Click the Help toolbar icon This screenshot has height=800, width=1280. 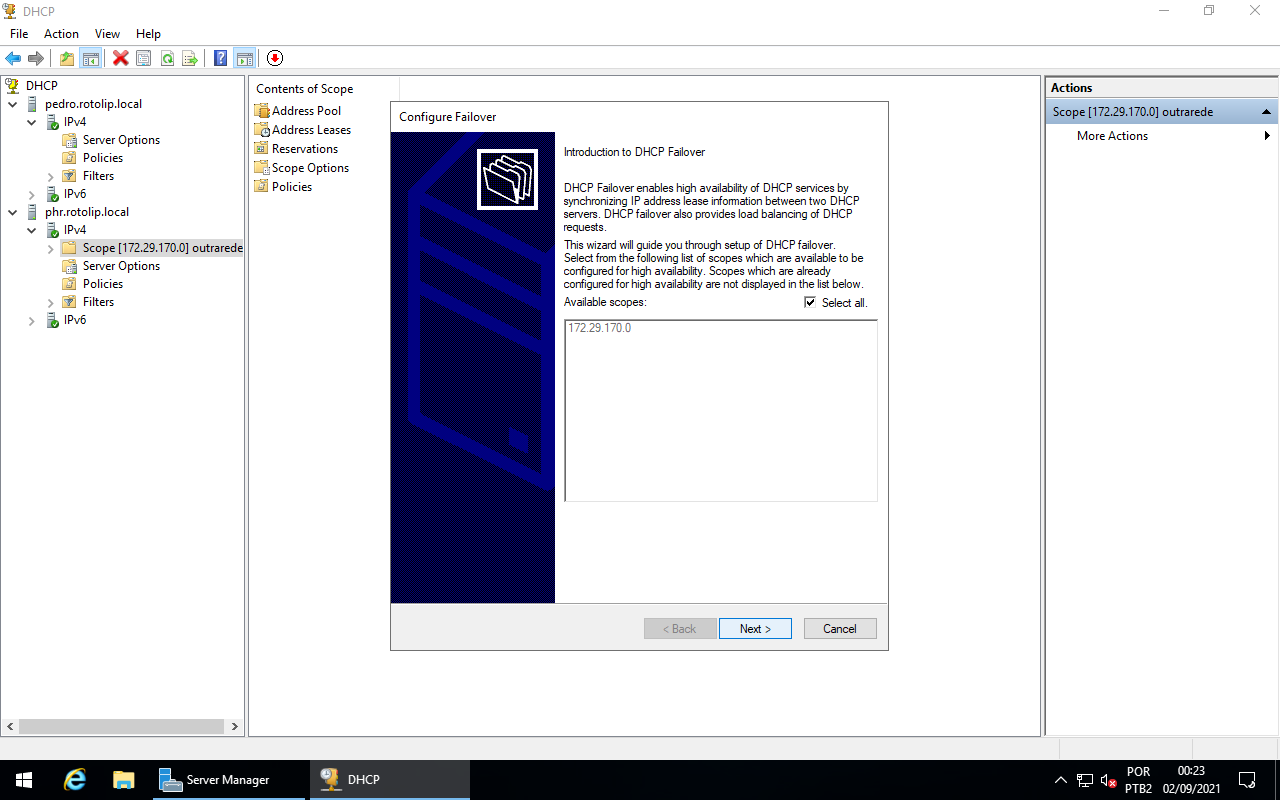tap(219, 58)
